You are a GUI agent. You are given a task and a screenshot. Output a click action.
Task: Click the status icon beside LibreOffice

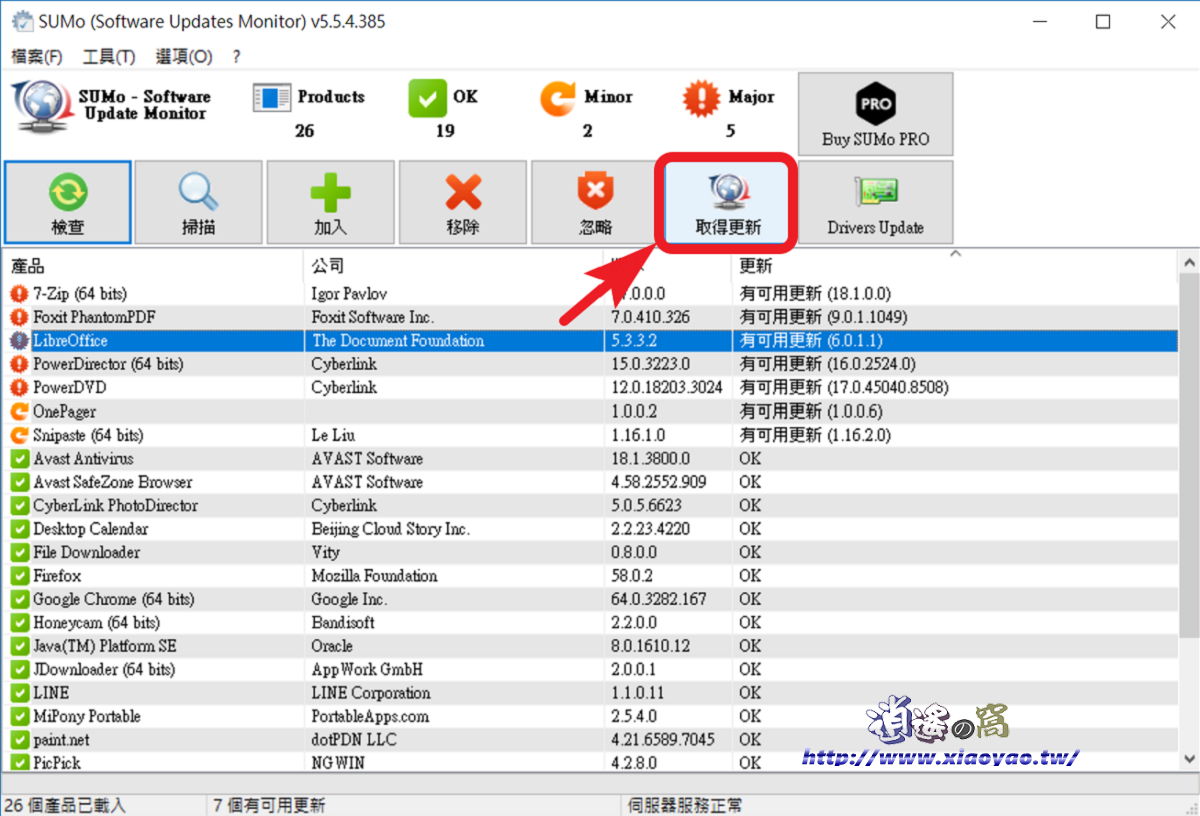click(19, 341)
